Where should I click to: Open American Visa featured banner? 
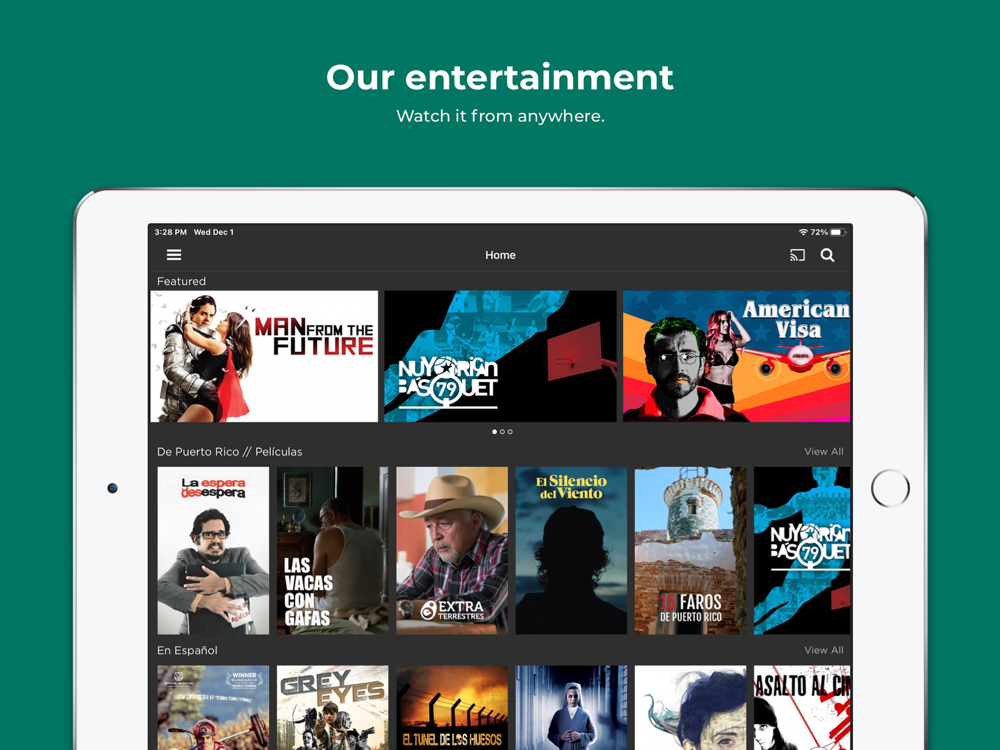tap(737, 357)
